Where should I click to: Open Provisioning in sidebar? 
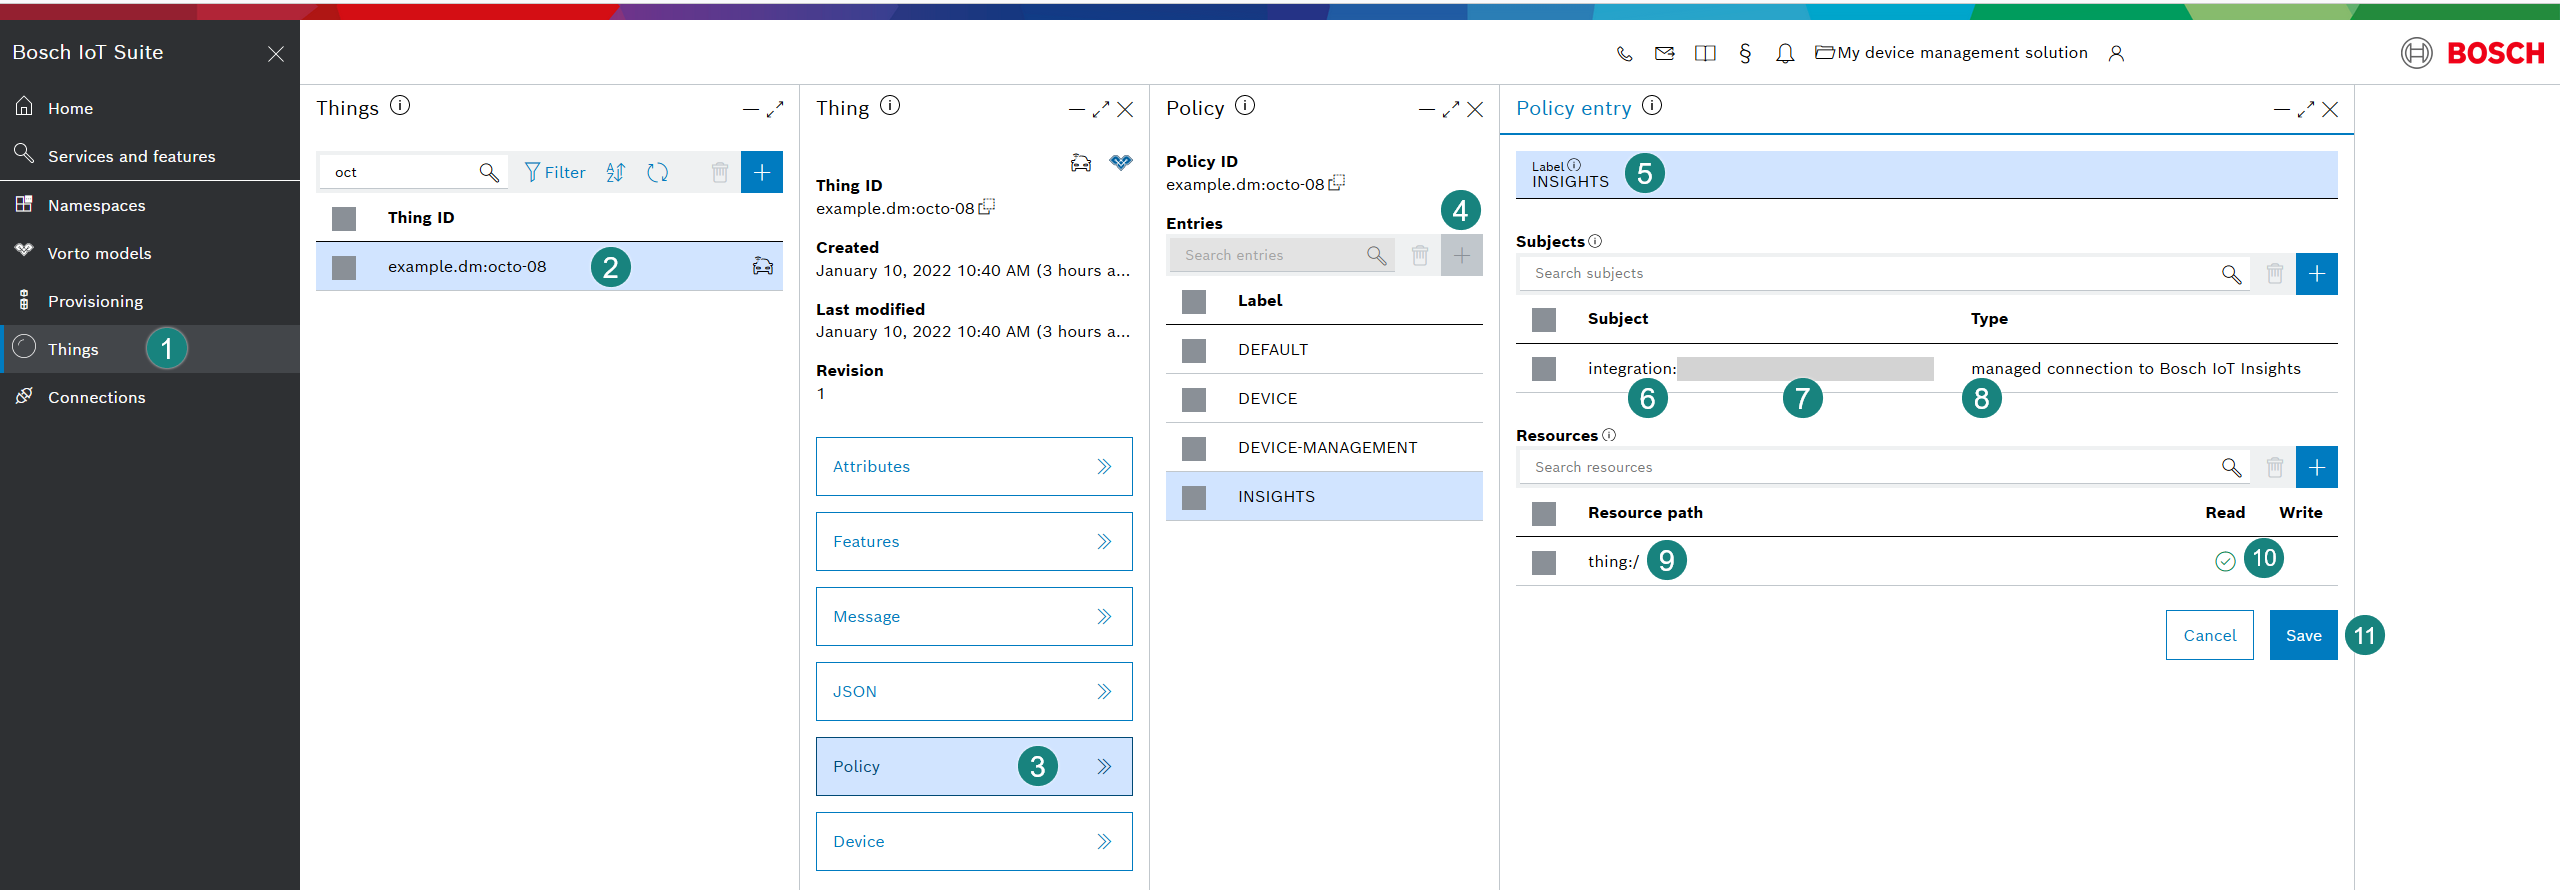pyautogui.click(x=150, y=301)
